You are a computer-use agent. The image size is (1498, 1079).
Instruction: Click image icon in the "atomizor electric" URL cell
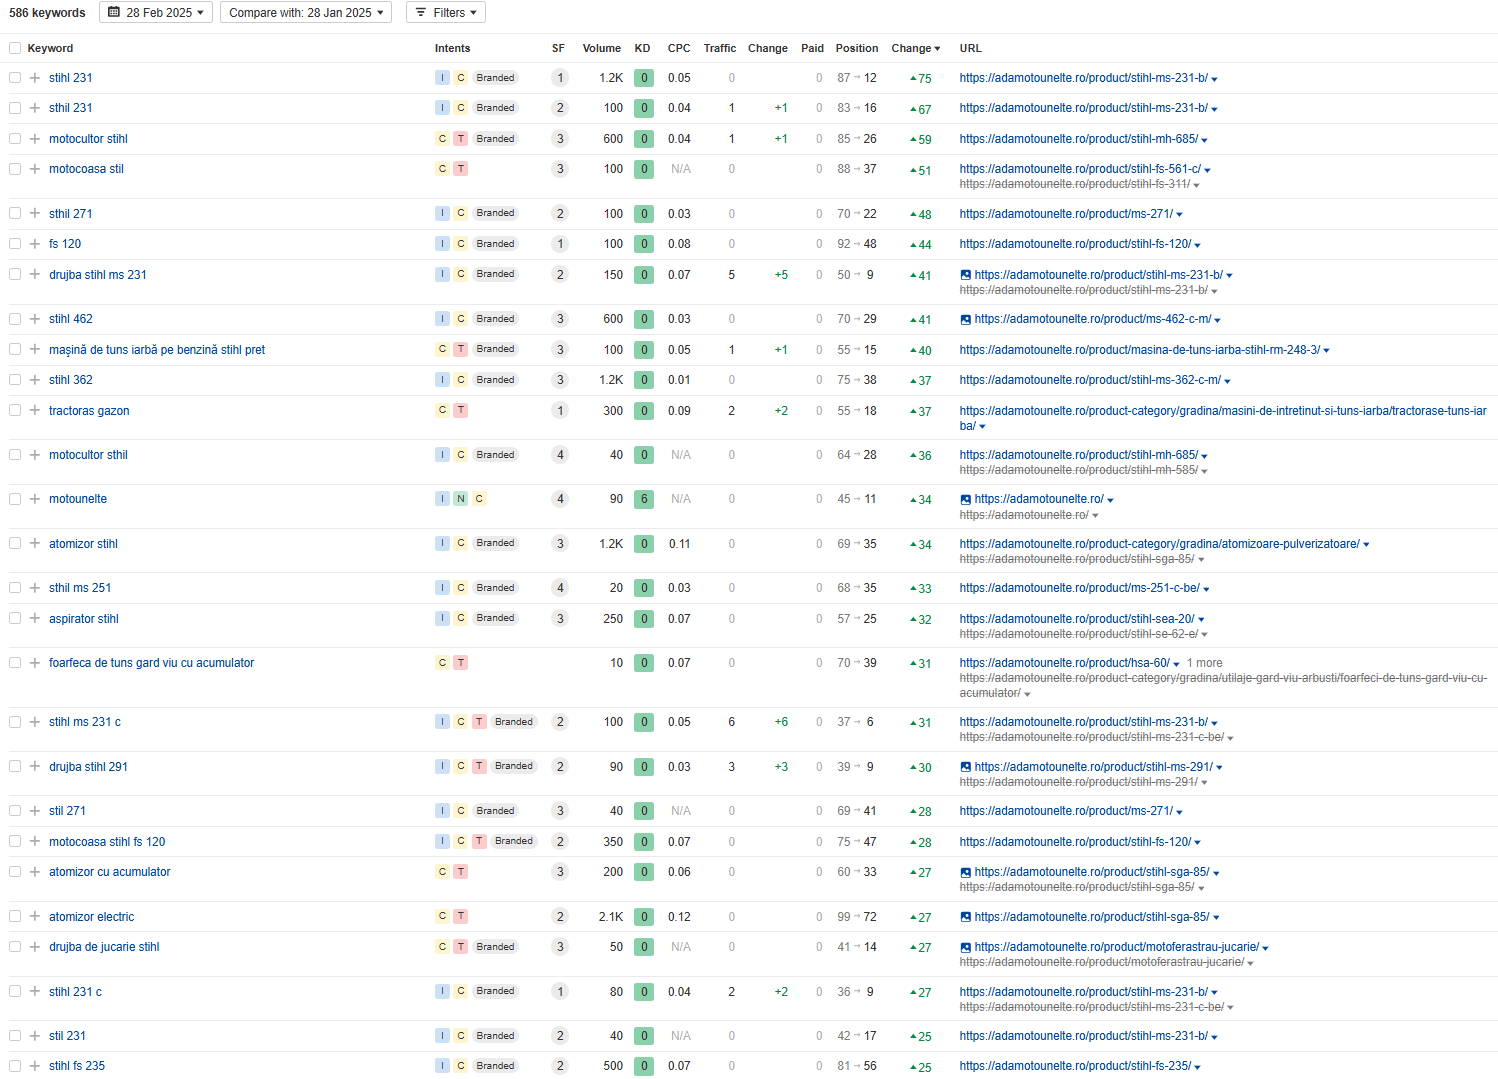[965, 917]
